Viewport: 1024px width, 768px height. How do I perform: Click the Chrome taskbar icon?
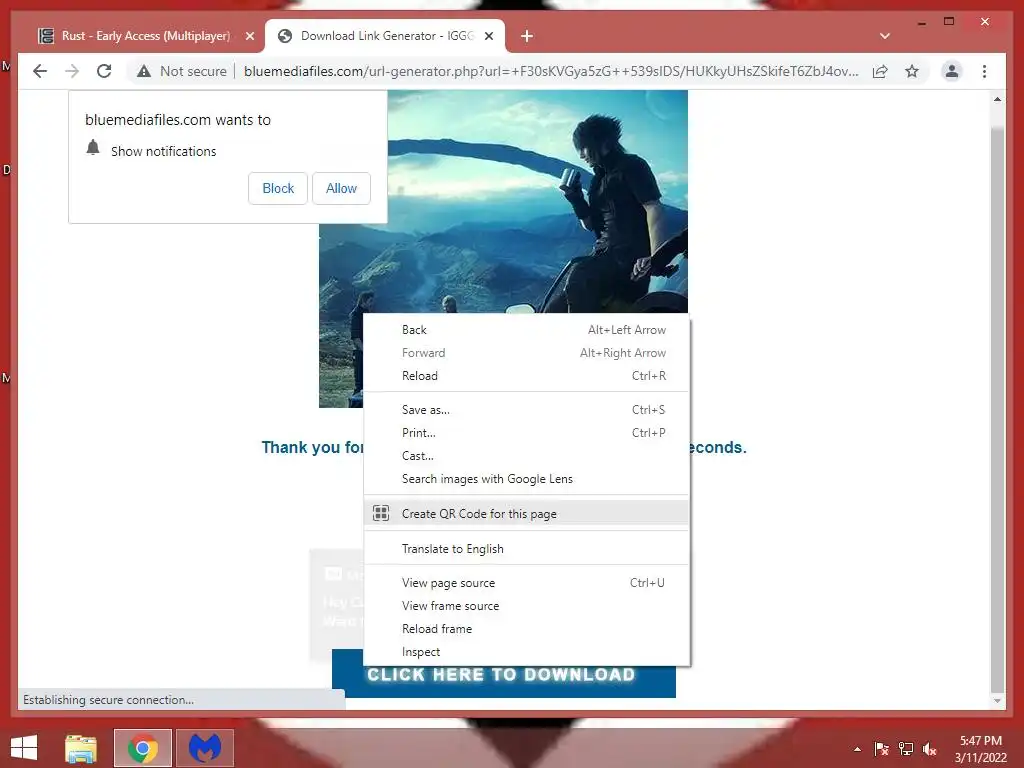[143, 748]
